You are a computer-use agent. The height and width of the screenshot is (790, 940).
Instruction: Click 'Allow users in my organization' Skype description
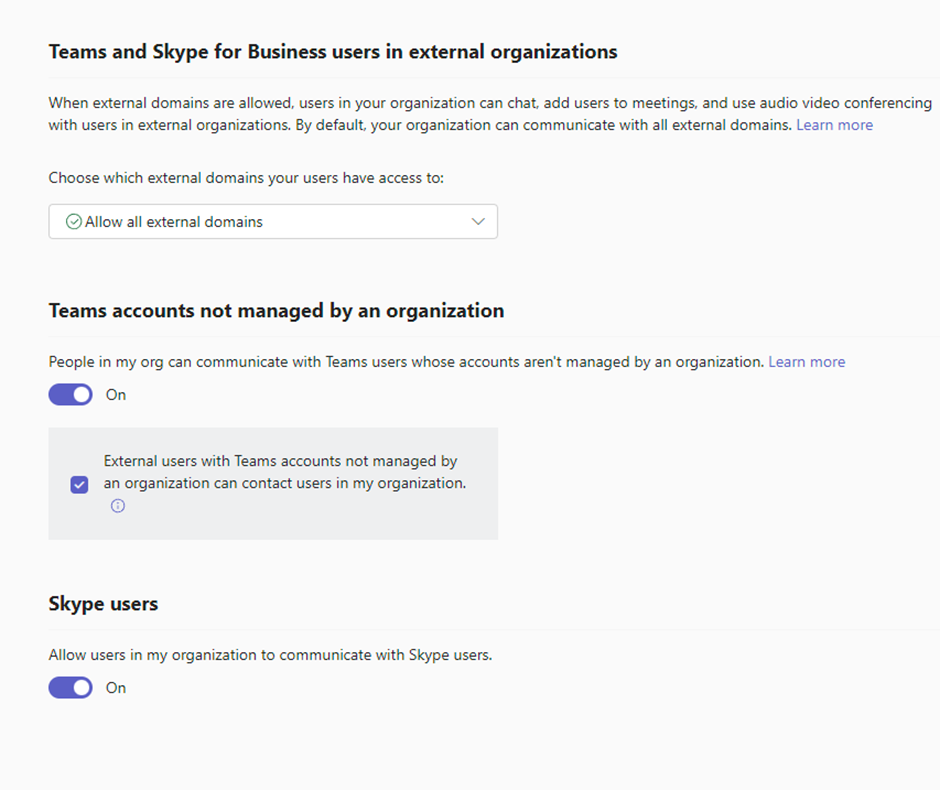270,655
